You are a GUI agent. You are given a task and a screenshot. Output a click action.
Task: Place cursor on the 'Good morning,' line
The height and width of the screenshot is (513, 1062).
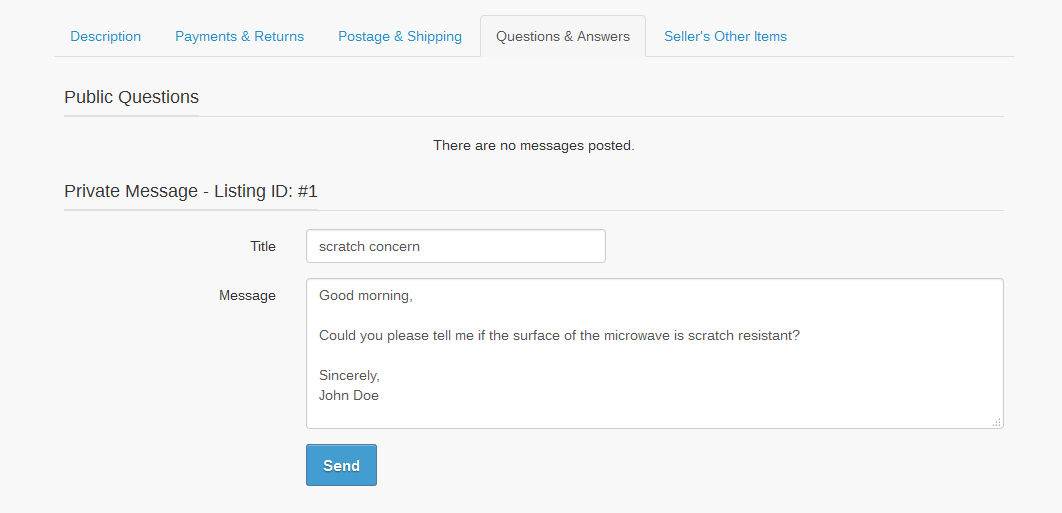click(x=365, y=296)
